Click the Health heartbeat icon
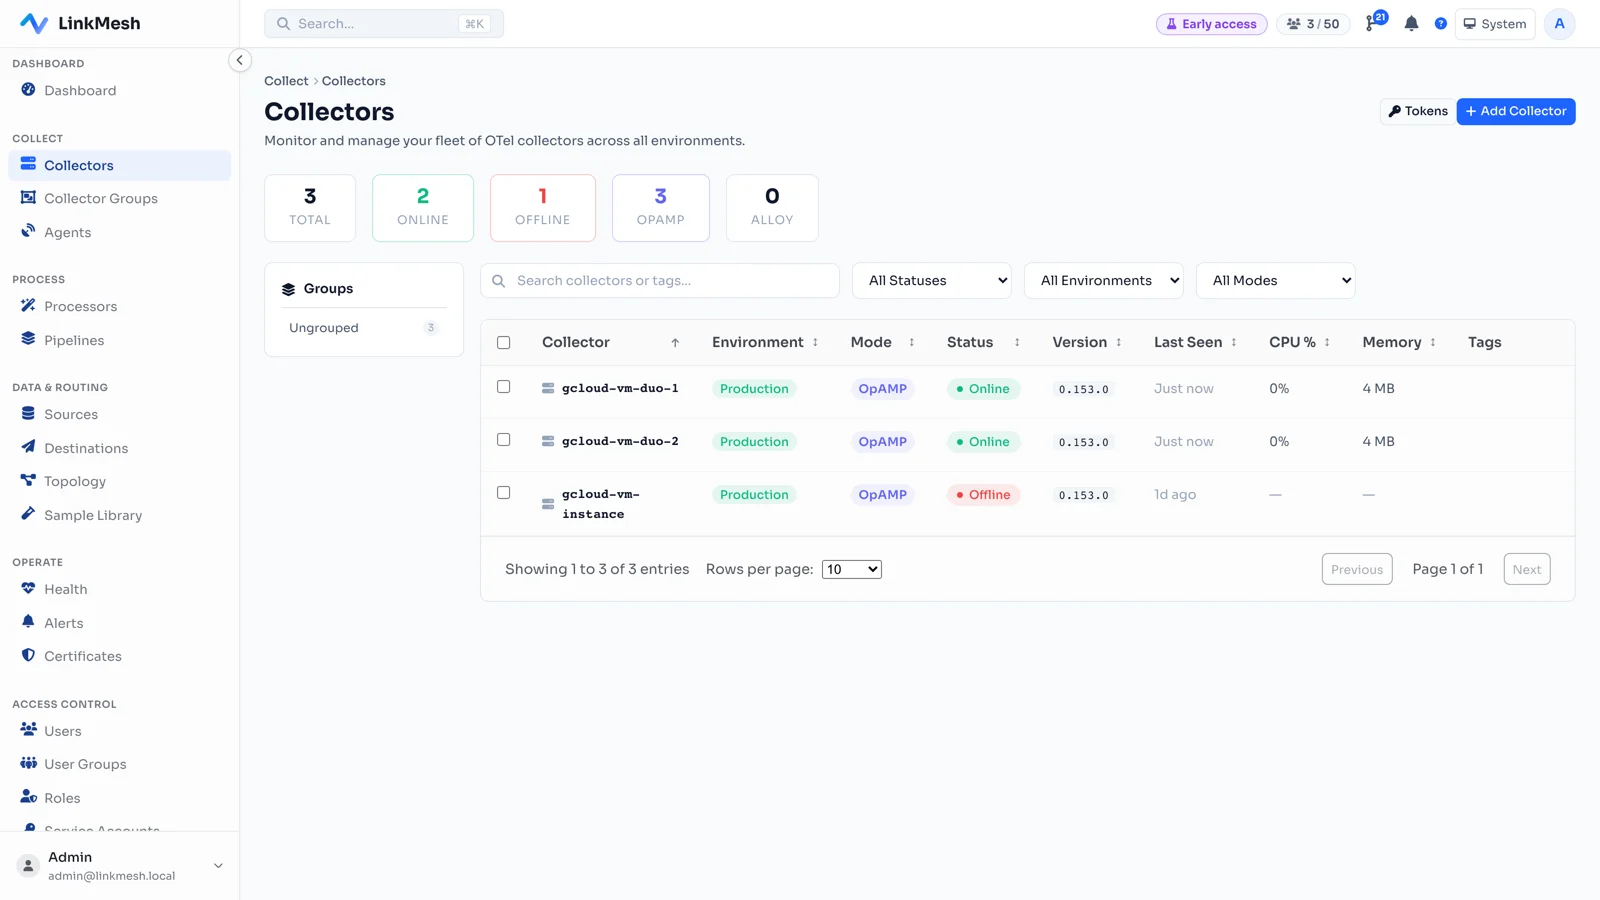The height and width of the screenshot is (900, 1600). (28, 589)
